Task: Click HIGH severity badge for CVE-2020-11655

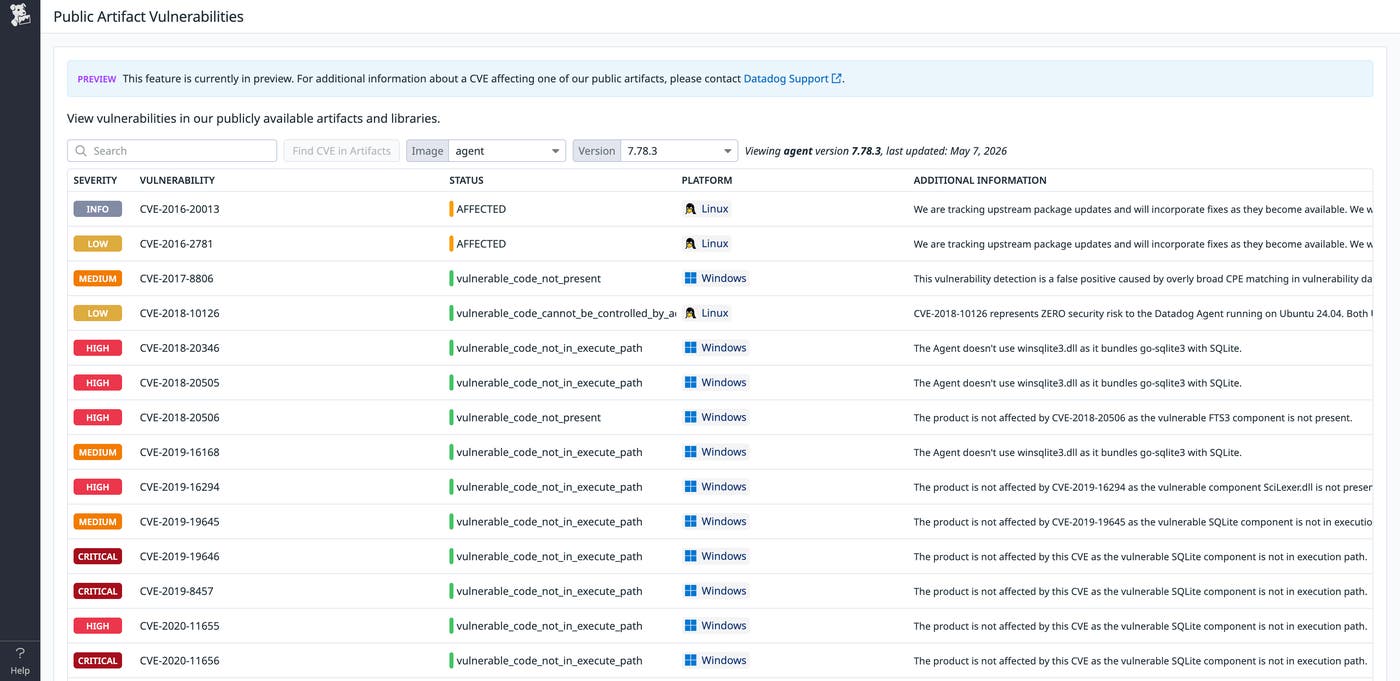Action: click(98, 626)
